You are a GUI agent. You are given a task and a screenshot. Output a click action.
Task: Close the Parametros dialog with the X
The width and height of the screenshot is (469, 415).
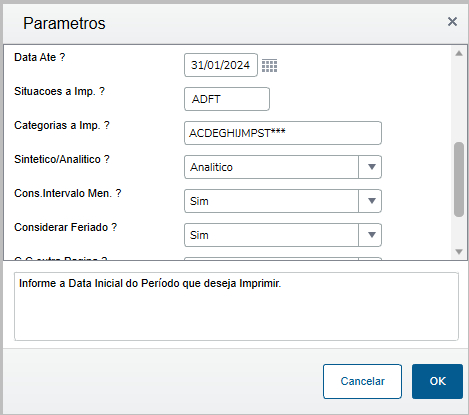(x=452, y=22)
